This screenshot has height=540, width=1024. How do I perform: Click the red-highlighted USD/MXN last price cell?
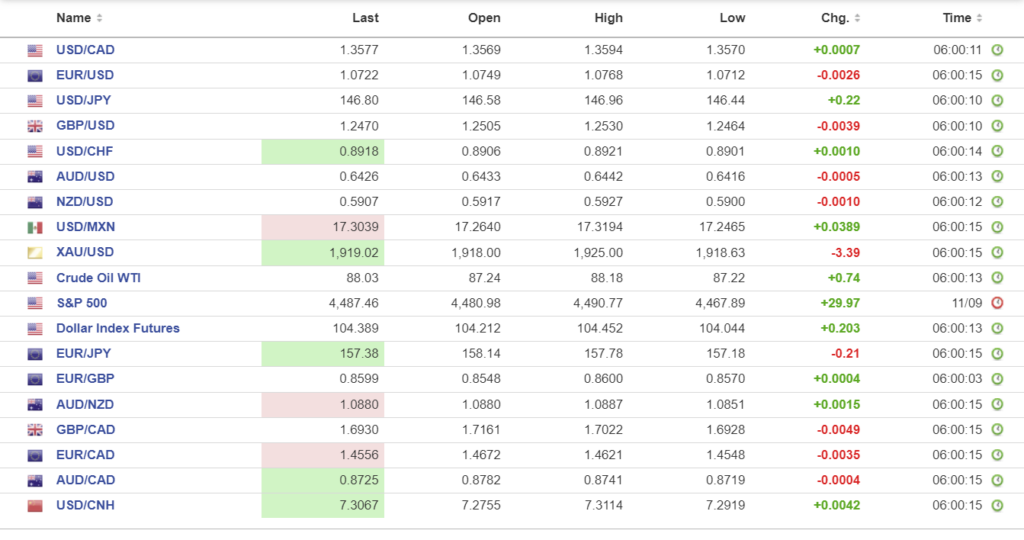pyautogui.click(x=323, y=227)
